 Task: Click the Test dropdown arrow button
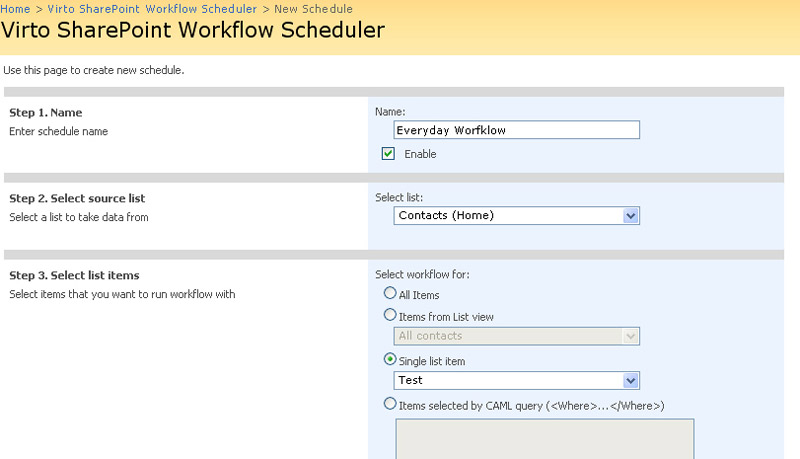coord(631,380)
